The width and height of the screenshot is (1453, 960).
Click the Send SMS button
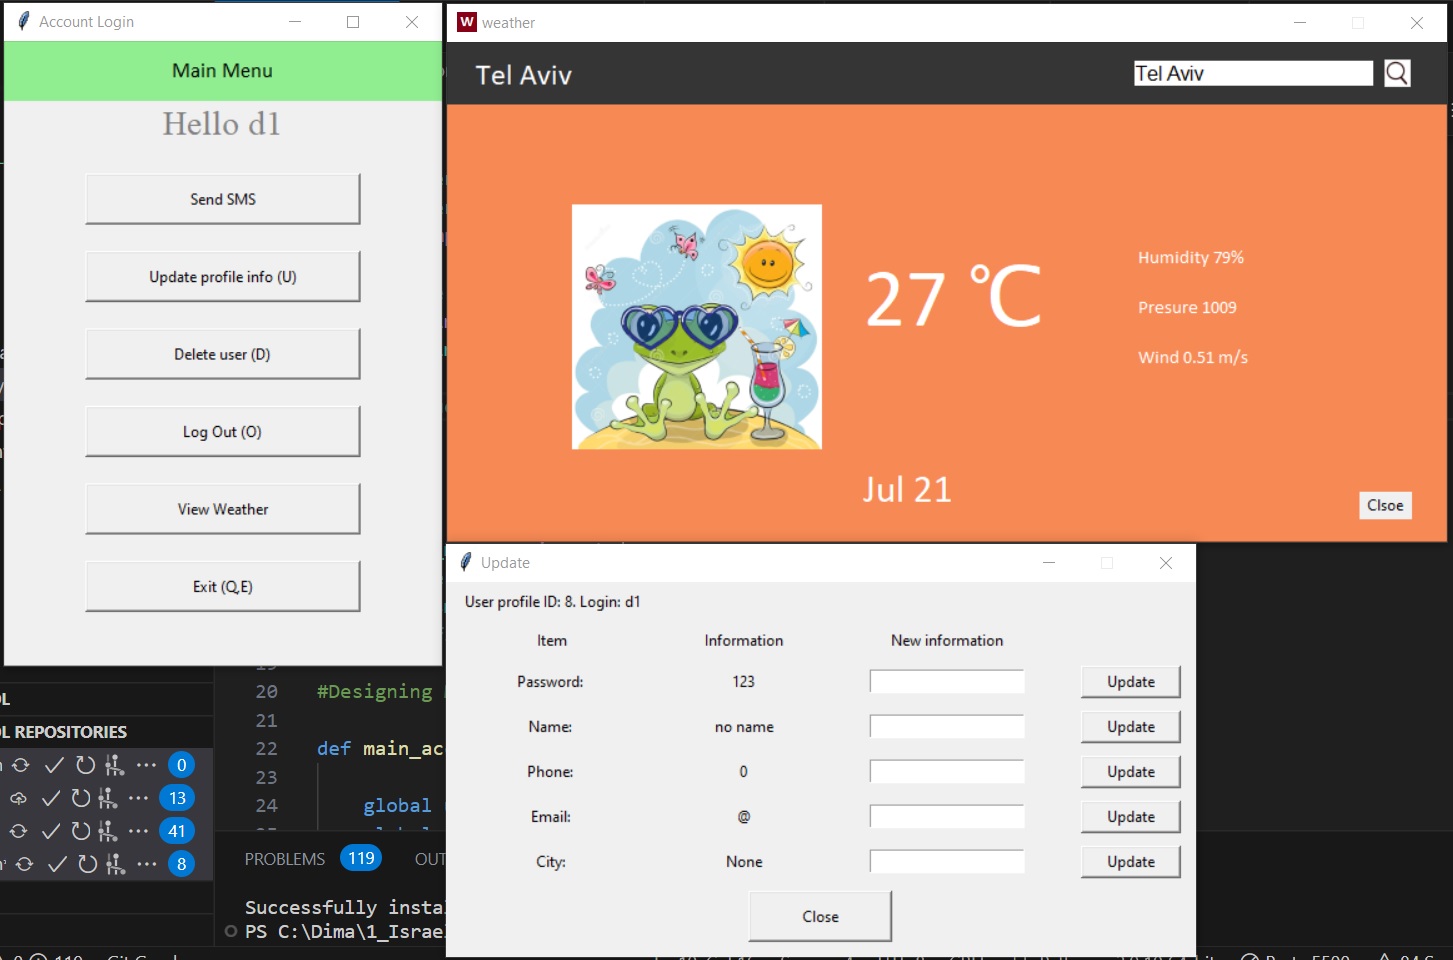223,199
